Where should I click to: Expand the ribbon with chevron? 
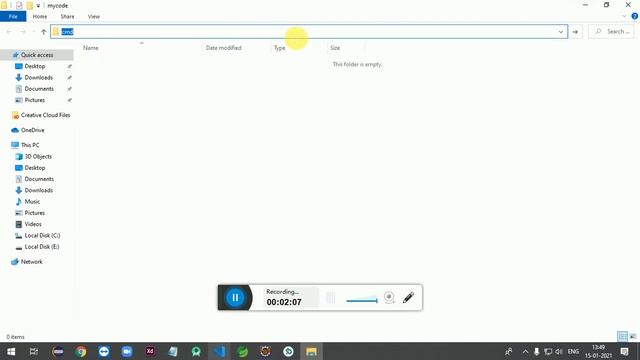coord(624,16)
